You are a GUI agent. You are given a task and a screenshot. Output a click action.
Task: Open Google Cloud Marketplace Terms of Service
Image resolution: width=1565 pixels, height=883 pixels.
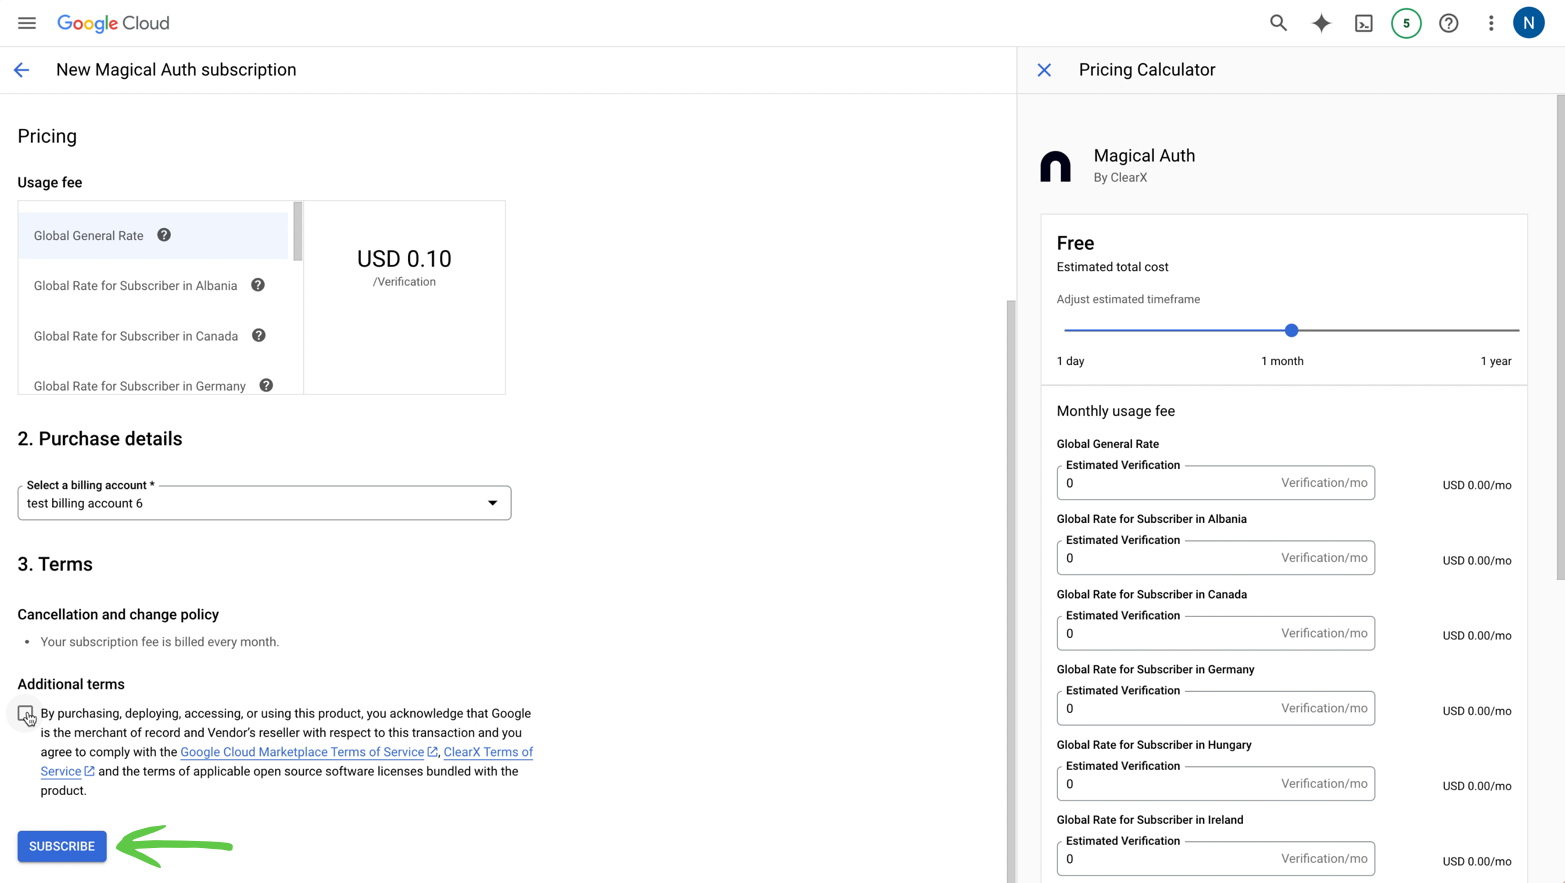pos(302,752)
